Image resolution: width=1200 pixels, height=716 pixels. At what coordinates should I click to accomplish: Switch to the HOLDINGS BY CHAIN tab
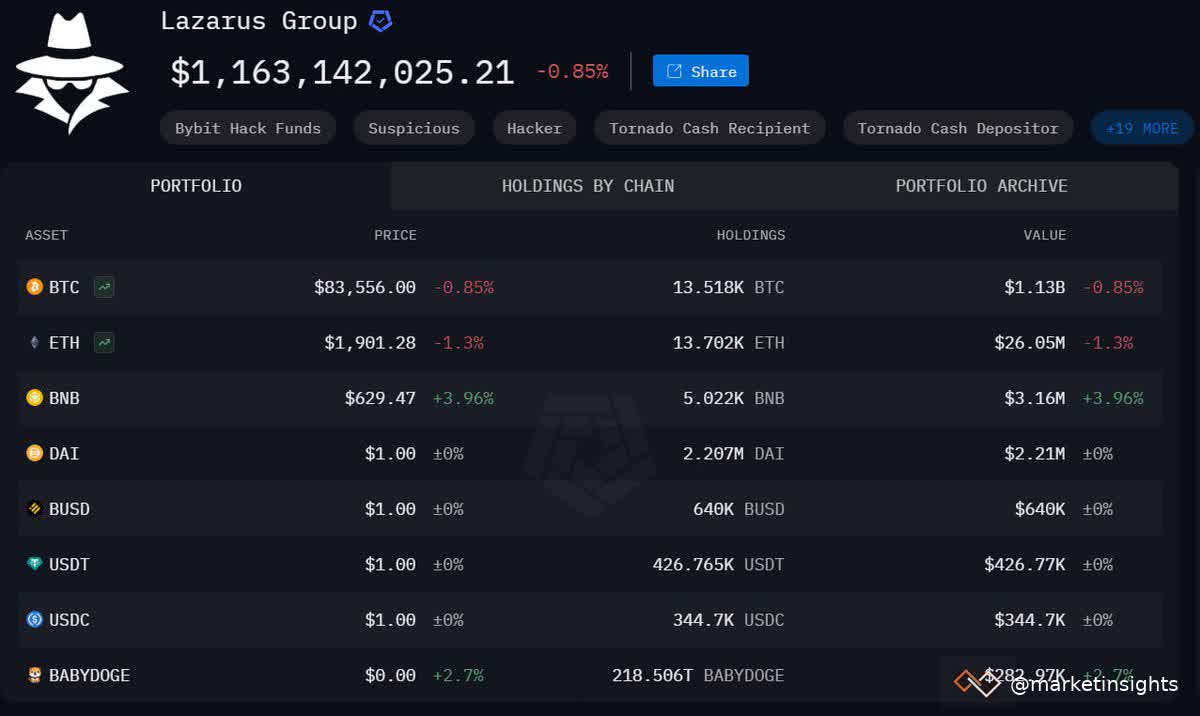(x=588, y=186)
